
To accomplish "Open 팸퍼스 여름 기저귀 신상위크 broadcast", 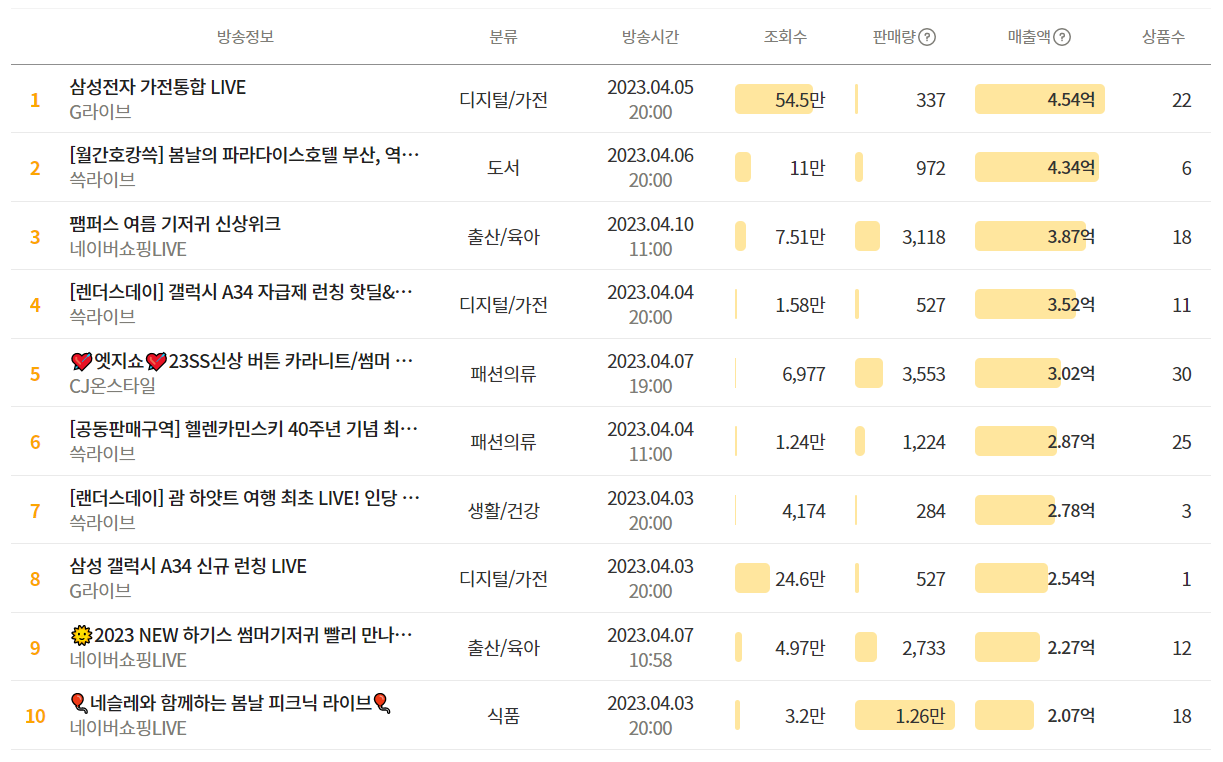I will [175, 224].
